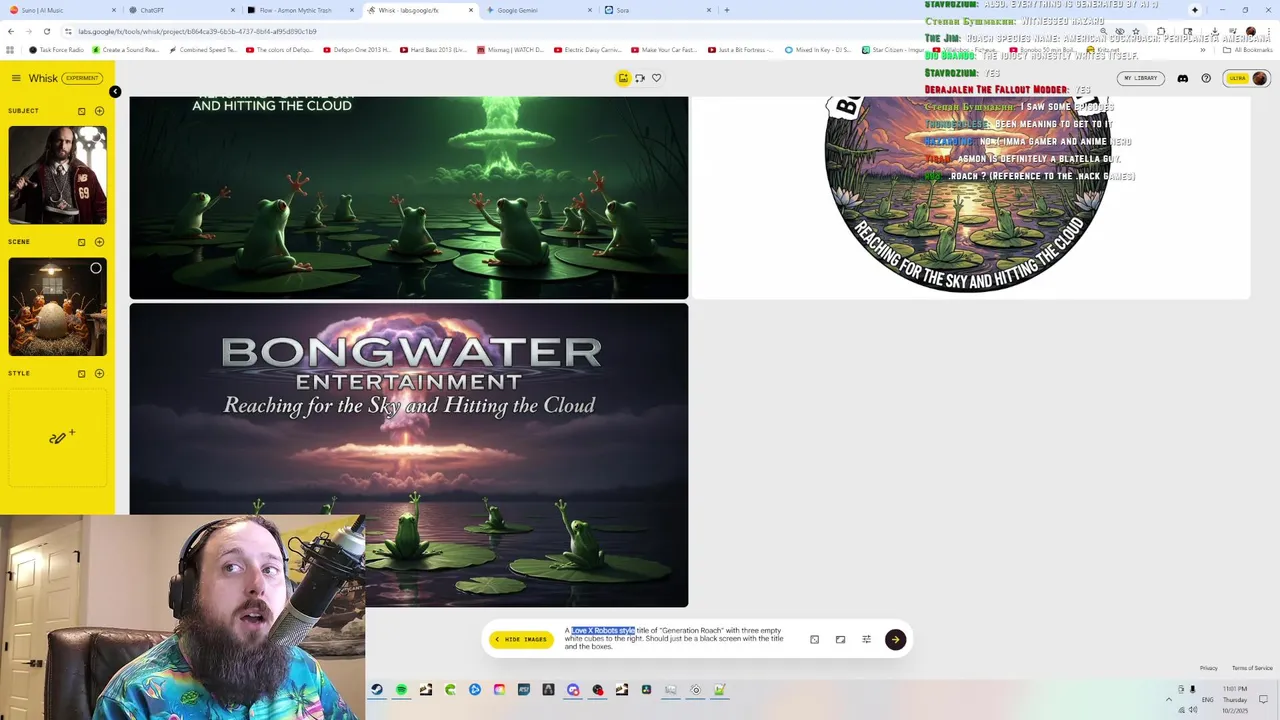The width and height of the screenshot is (1280, 720).
Task: Open the Ultra account profile button
Action: [1248, 78]
